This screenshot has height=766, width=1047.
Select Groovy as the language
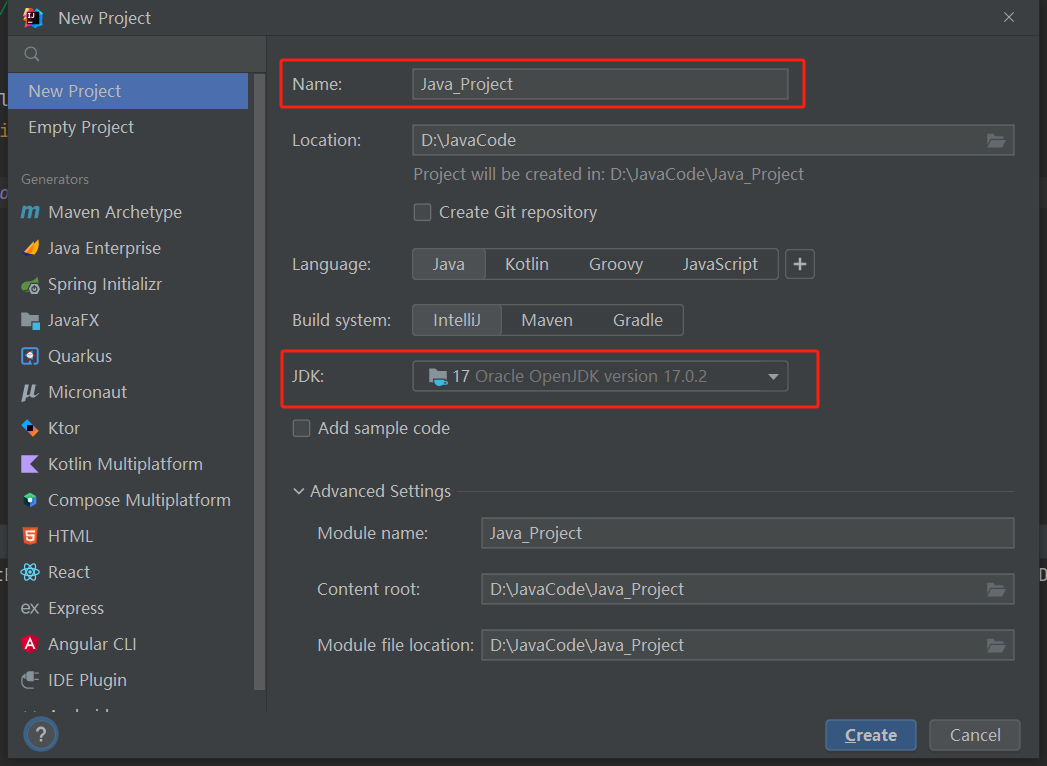pos(616,264)
